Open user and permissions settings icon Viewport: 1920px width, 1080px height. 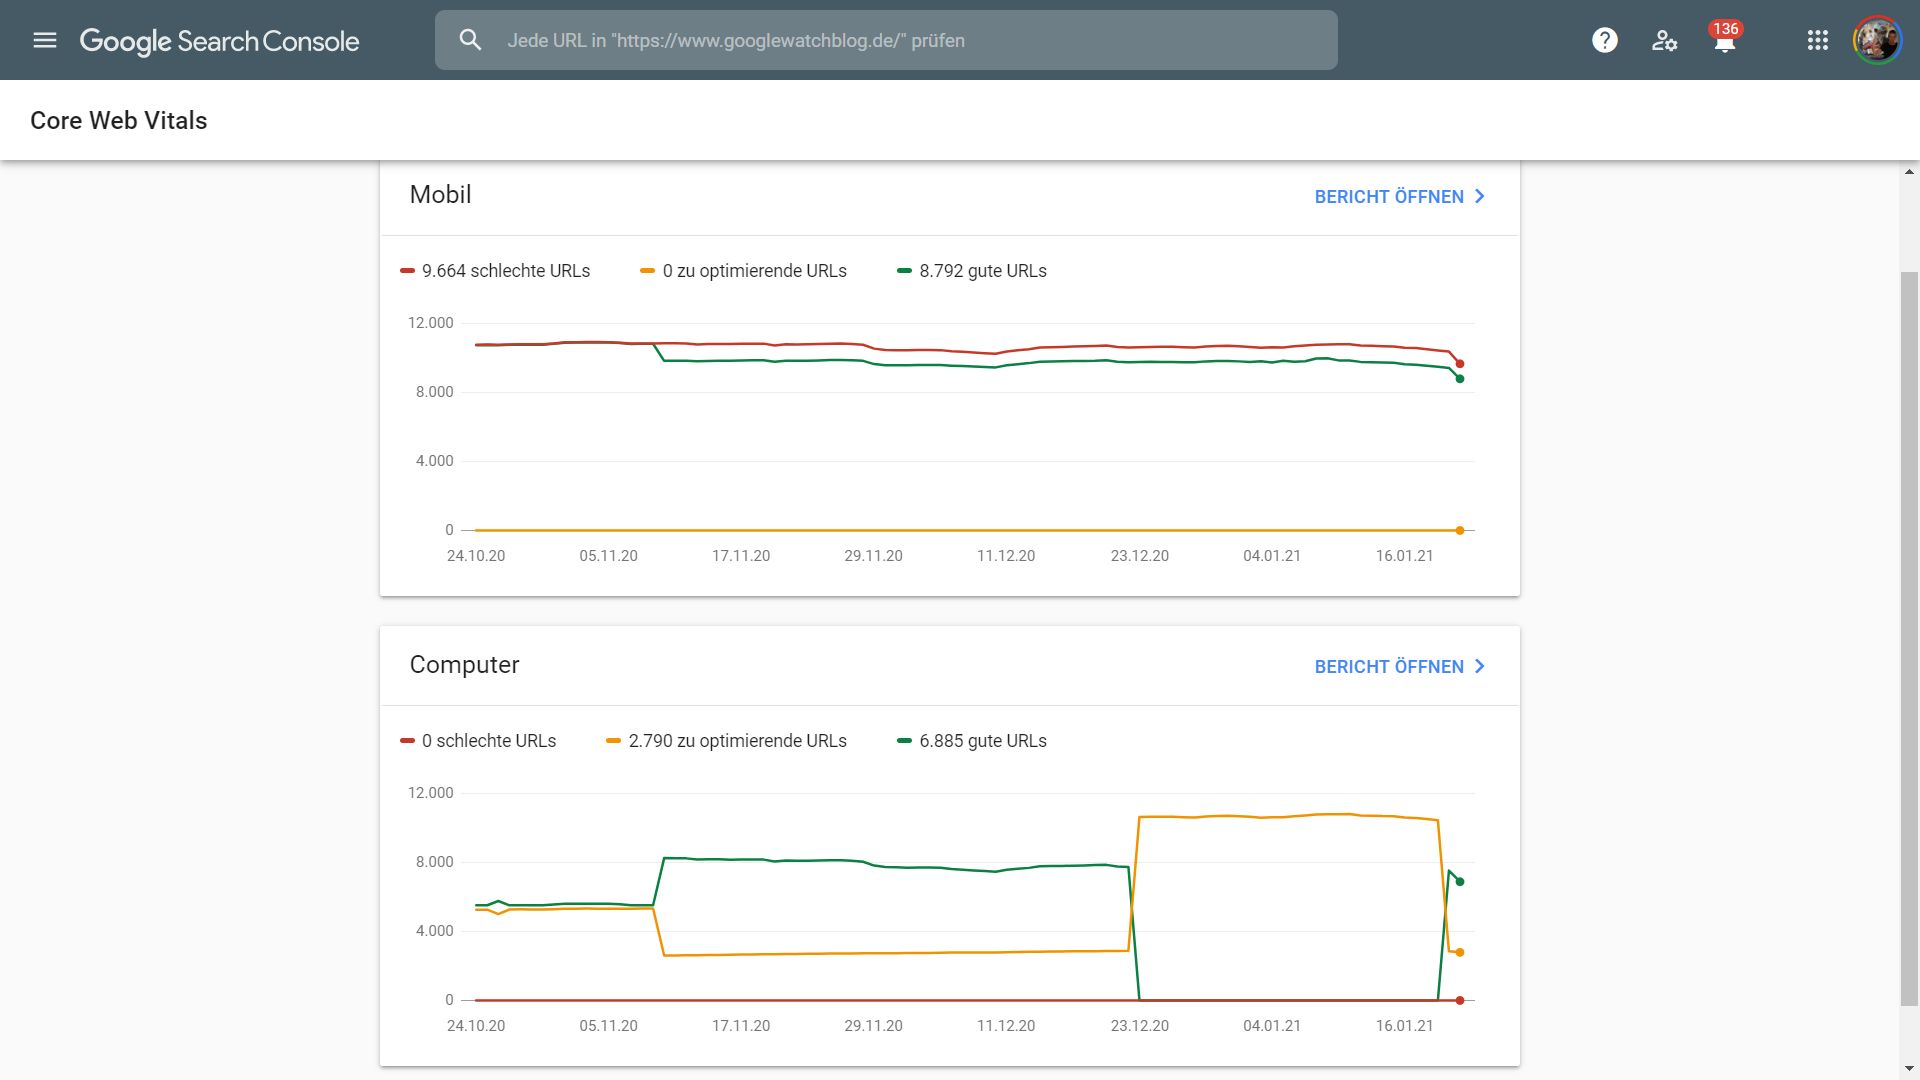(1664, 40)
